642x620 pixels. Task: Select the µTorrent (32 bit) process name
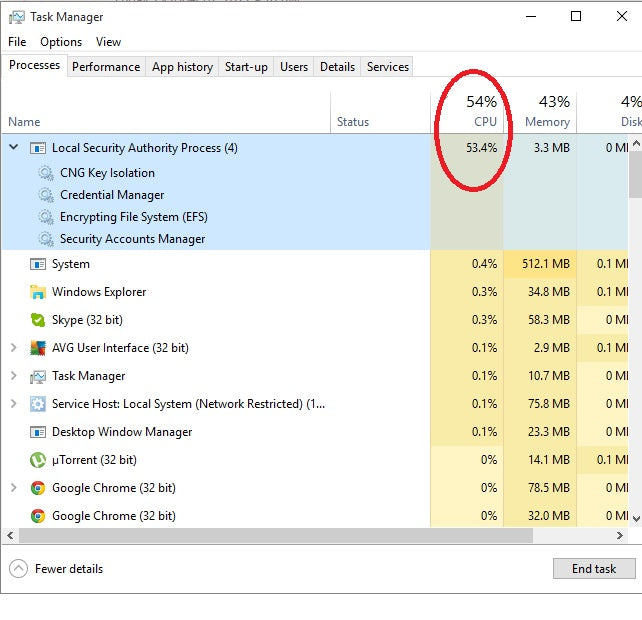click(94, 460)
